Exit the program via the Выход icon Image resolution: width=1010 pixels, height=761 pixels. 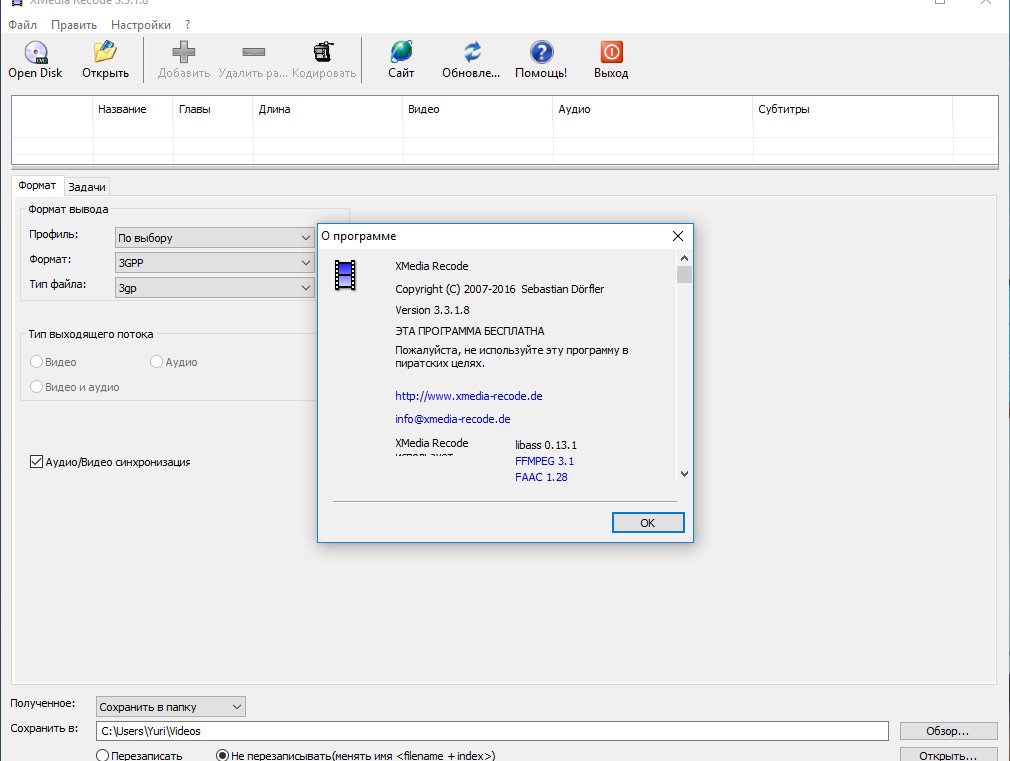point(611,52)
